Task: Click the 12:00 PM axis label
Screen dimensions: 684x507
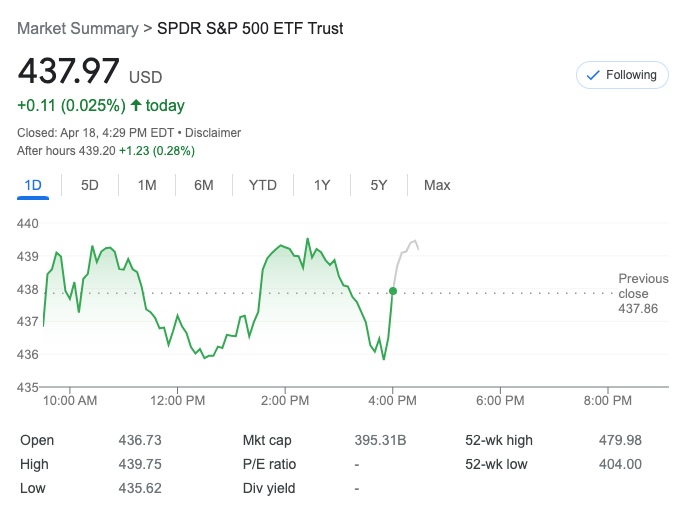Action: point(178,400)
